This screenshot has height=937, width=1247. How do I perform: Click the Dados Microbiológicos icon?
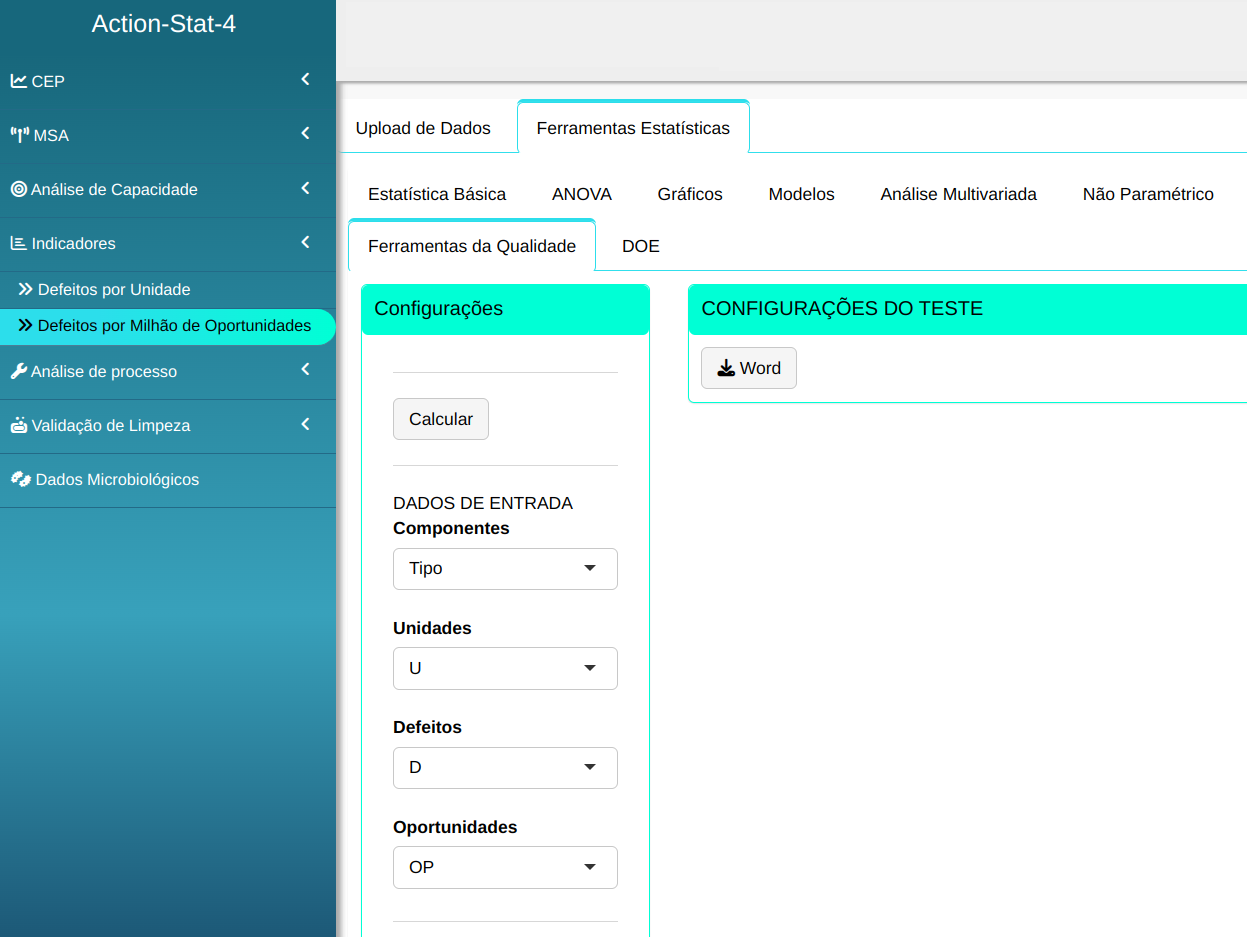click(x=21, y=479)
